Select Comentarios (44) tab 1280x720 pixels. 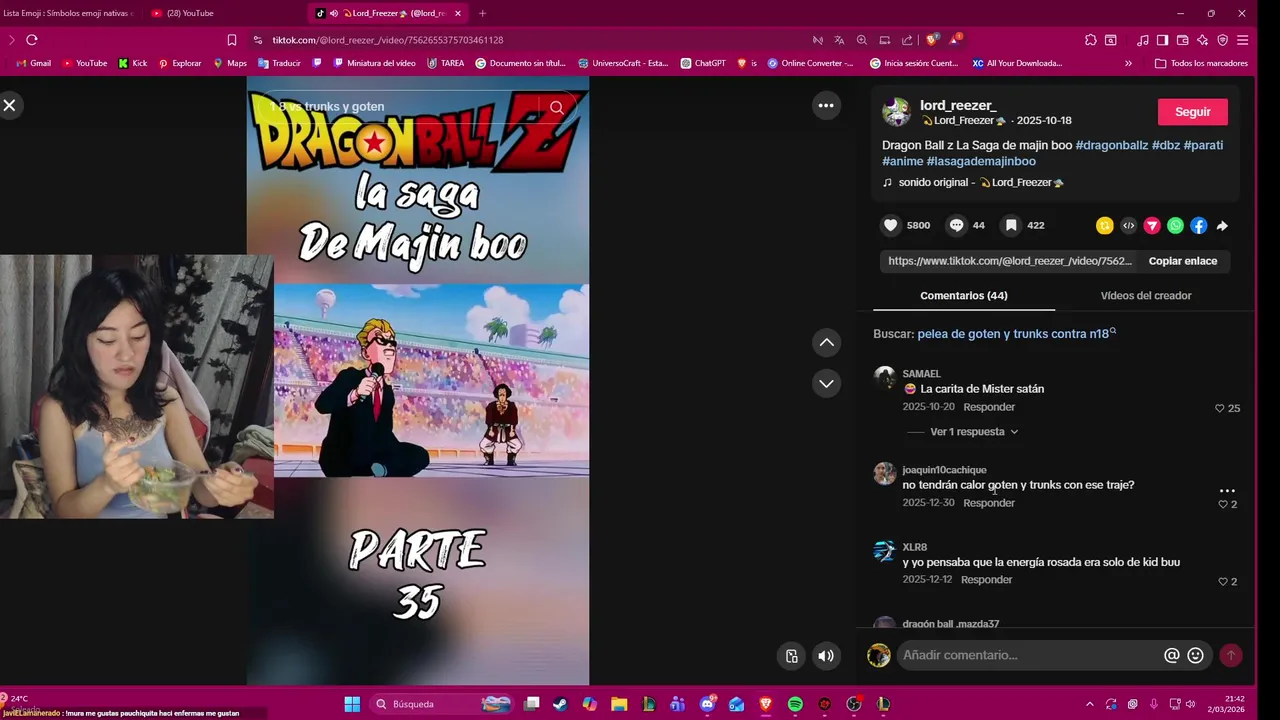964,296
